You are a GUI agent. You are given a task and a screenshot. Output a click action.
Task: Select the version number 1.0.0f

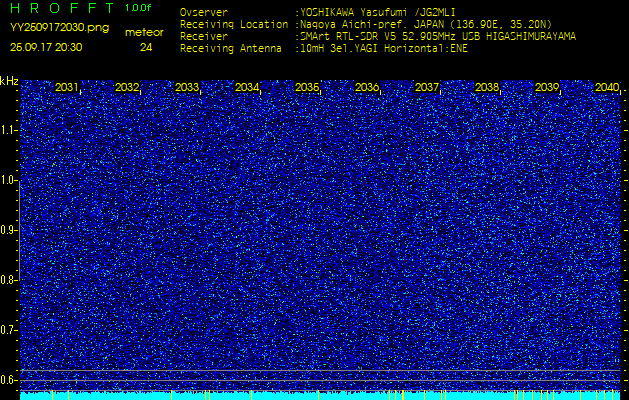point(138,8)
